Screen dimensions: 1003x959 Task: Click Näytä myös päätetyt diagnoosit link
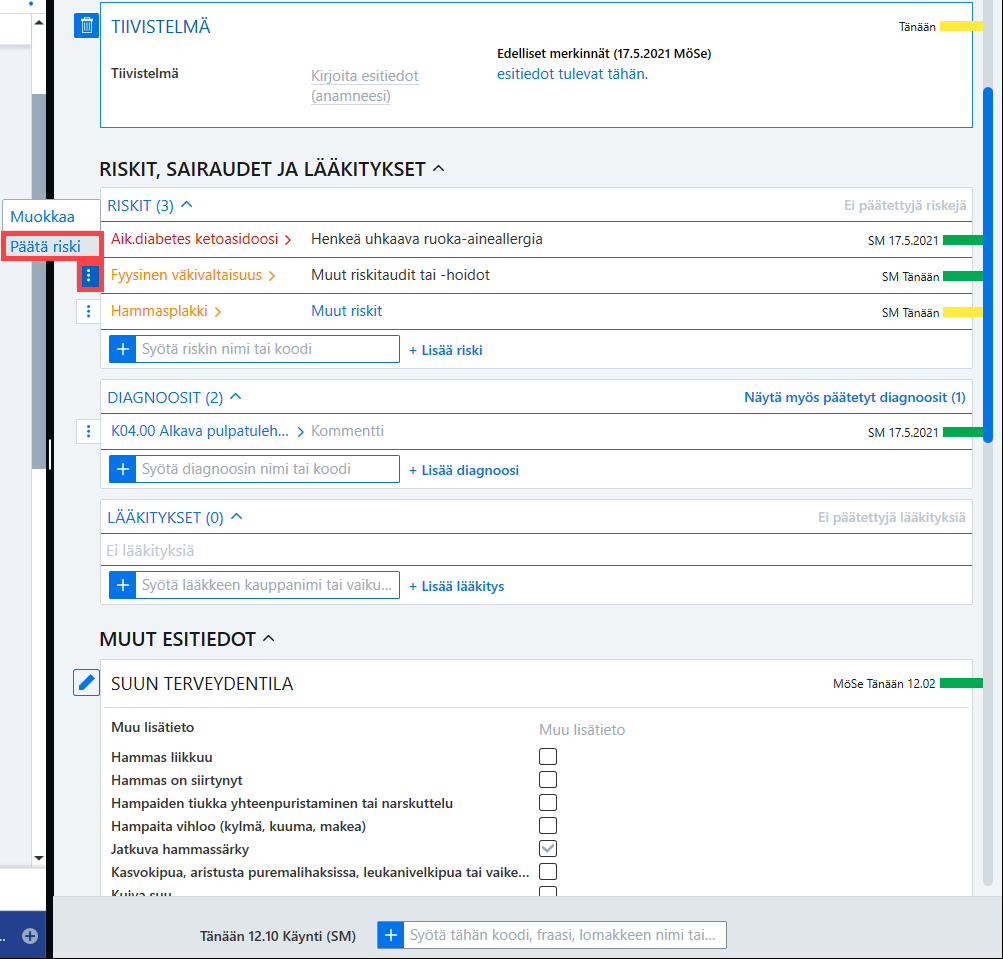(x=855, y=397)
